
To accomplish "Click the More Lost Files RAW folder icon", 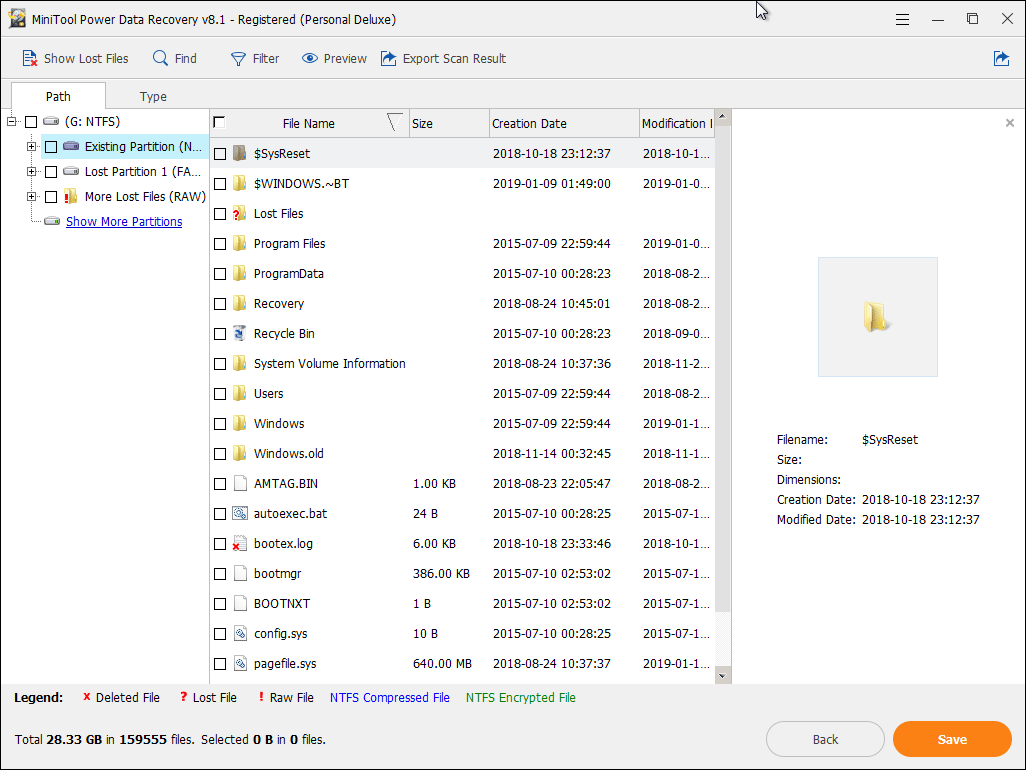I will click(71, 196).
